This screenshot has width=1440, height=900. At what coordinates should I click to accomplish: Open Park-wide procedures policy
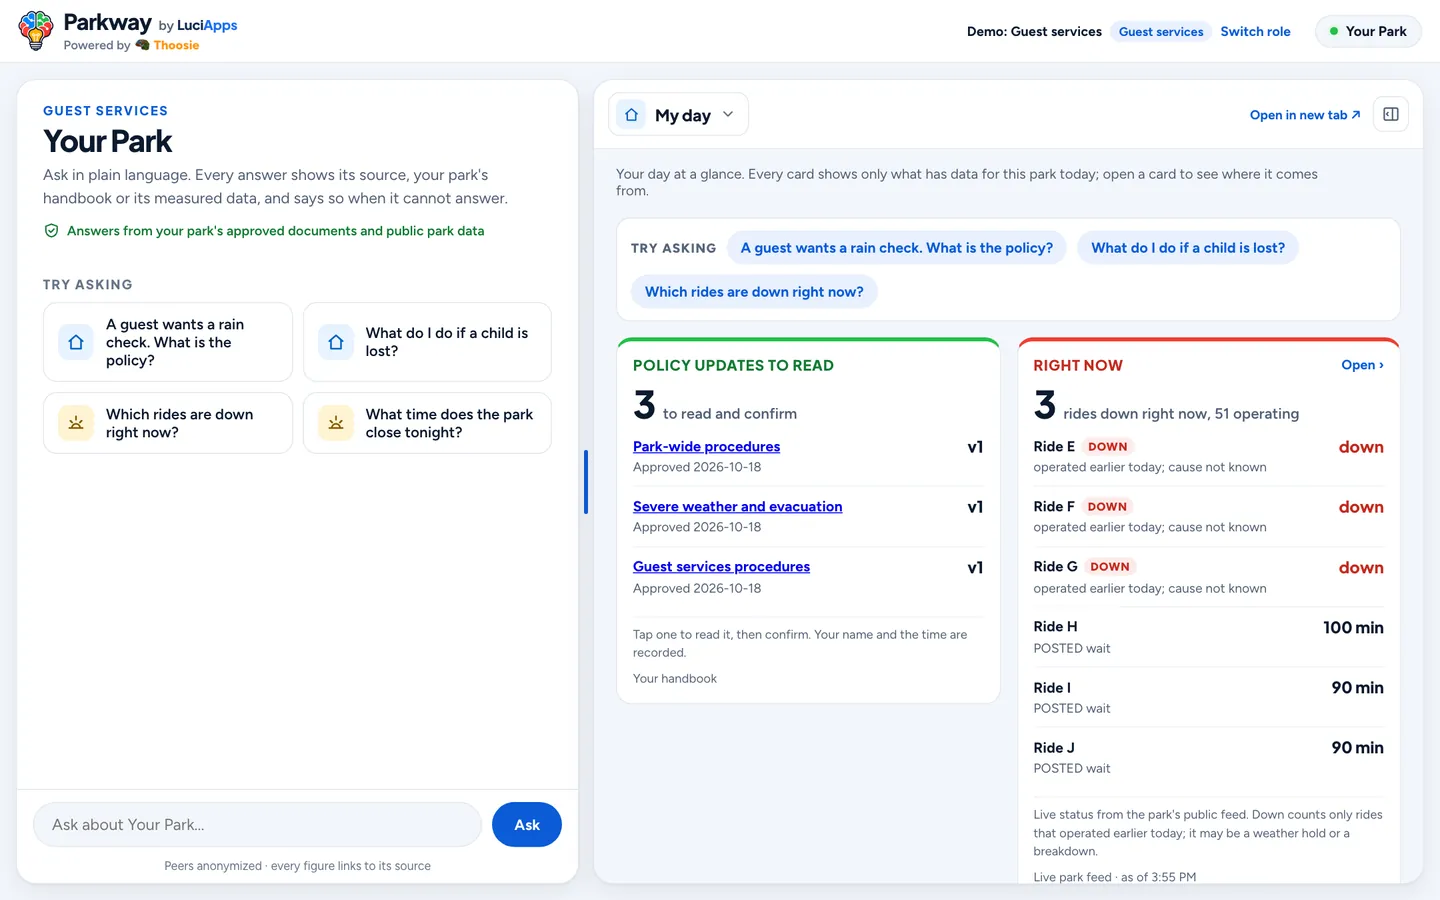[x=706, y=446]
